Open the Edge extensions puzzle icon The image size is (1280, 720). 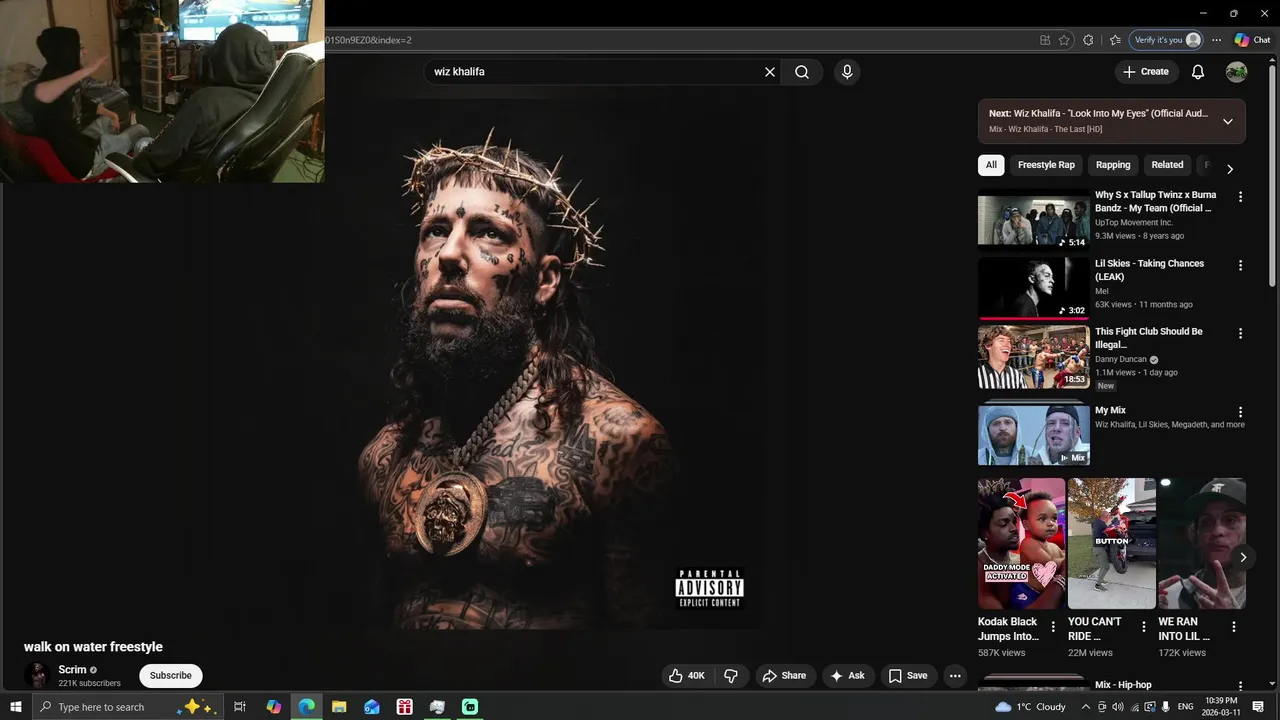pyautogui.click(x=1088, y=40)
